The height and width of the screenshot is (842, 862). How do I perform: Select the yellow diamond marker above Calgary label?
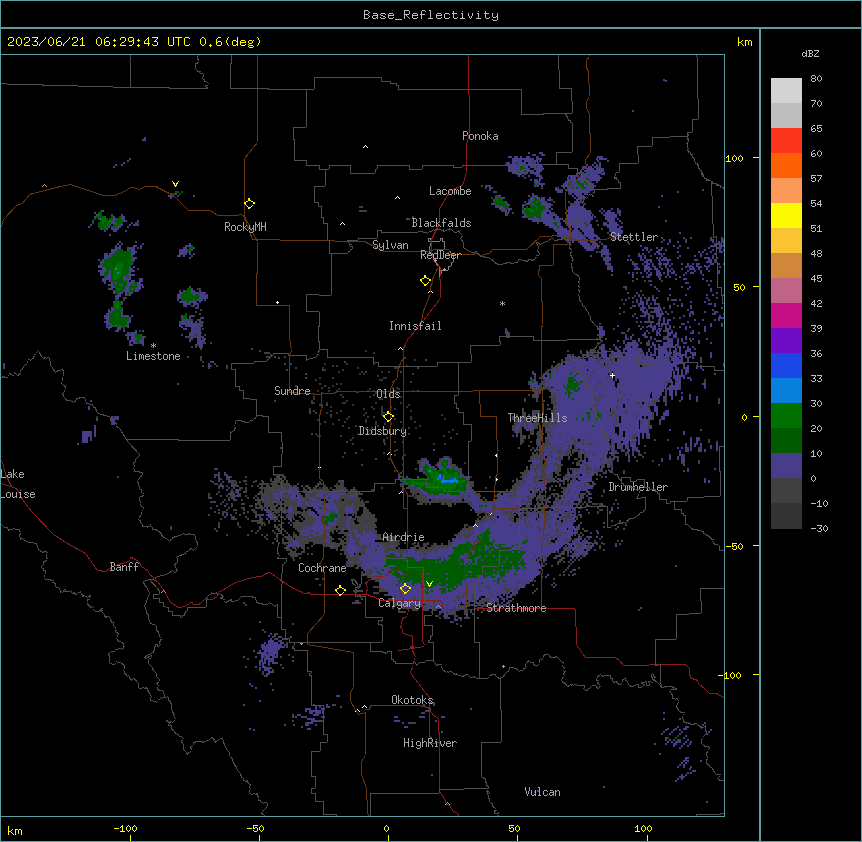(405, 589)
